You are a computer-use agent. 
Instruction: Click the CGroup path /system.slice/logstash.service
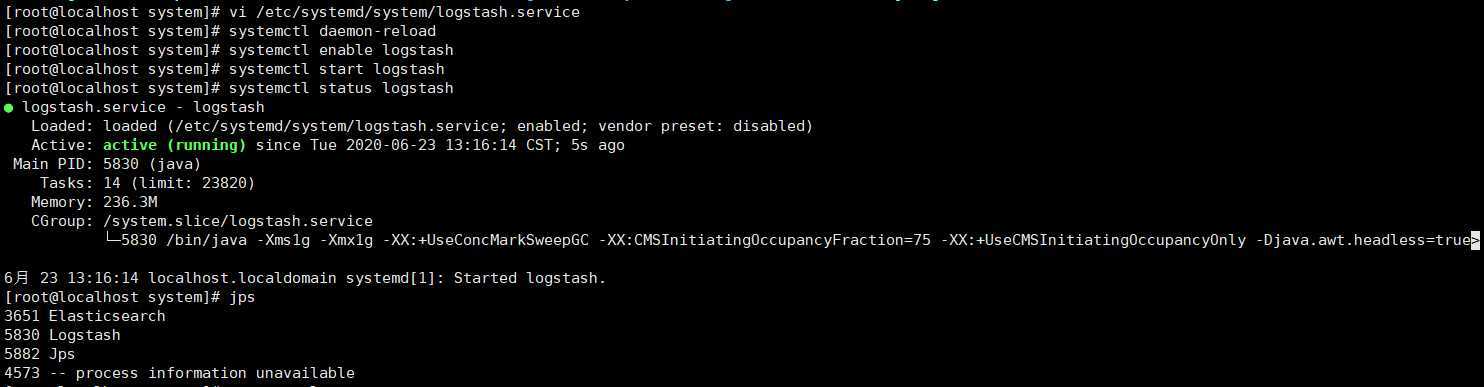238,221
